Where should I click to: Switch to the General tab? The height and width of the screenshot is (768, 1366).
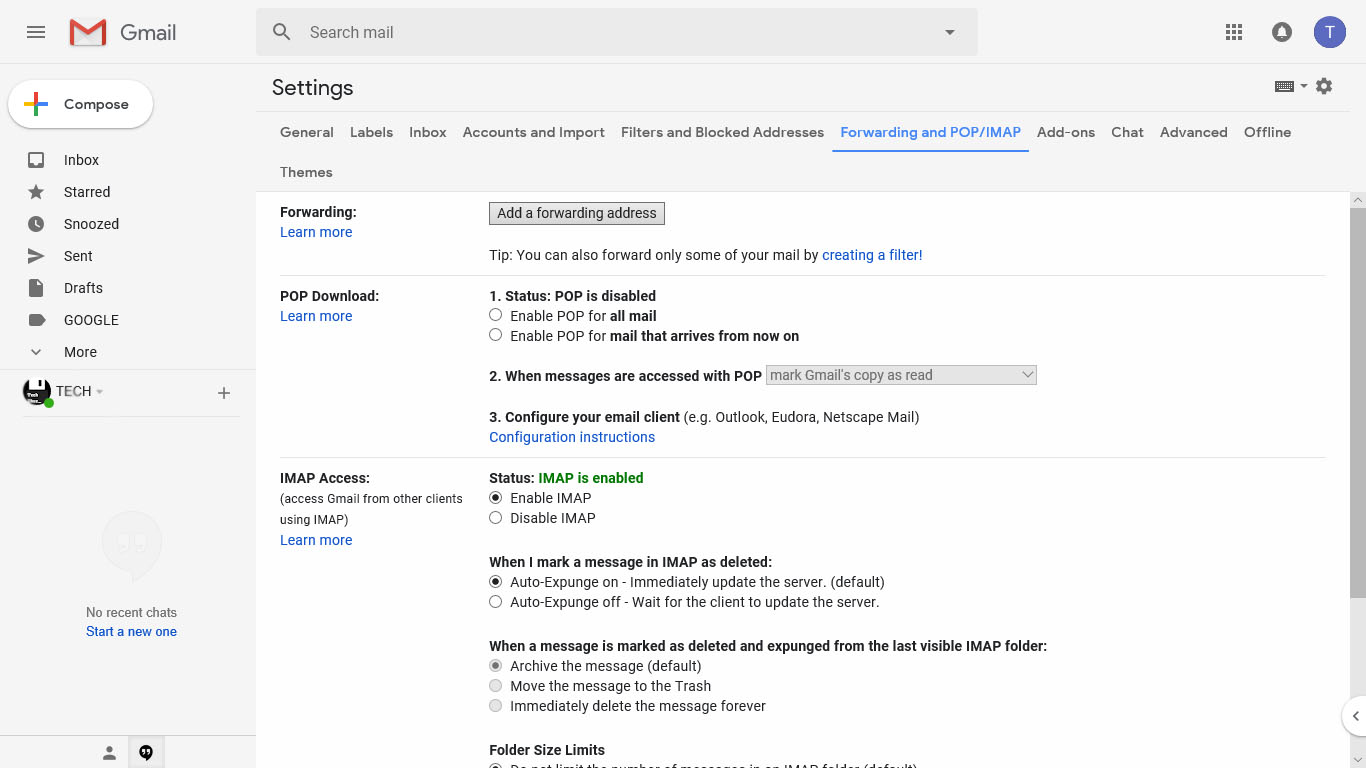point(307,132)
